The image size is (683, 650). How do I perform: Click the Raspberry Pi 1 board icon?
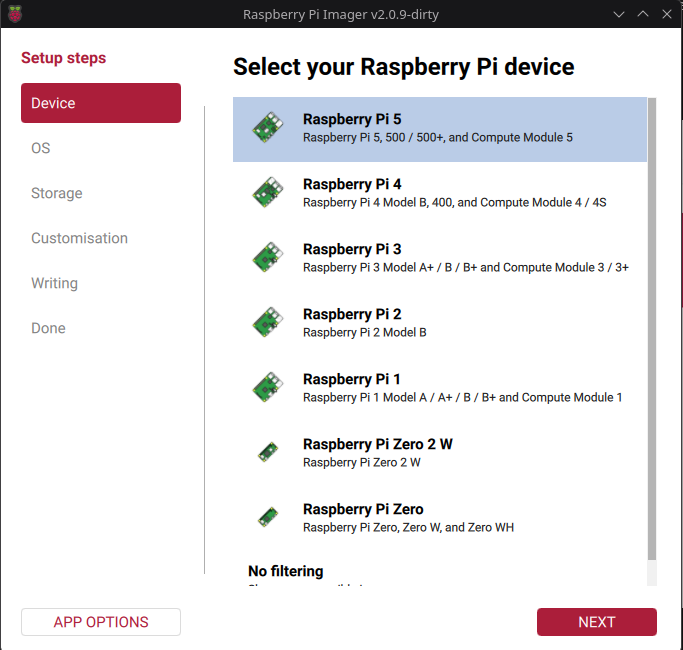(x=267, y=387)
